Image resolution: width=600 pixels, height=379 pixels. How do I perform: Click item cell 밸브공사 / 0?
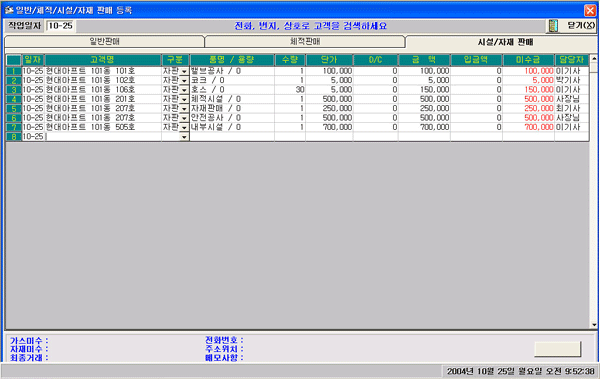click(232, 71)
